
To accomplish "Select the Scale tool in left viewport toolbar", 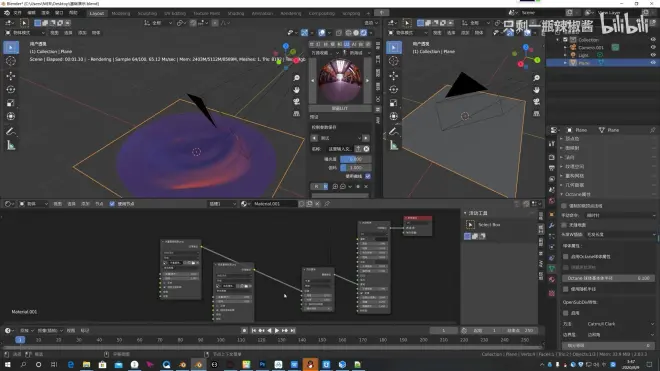I will (11, 103).
